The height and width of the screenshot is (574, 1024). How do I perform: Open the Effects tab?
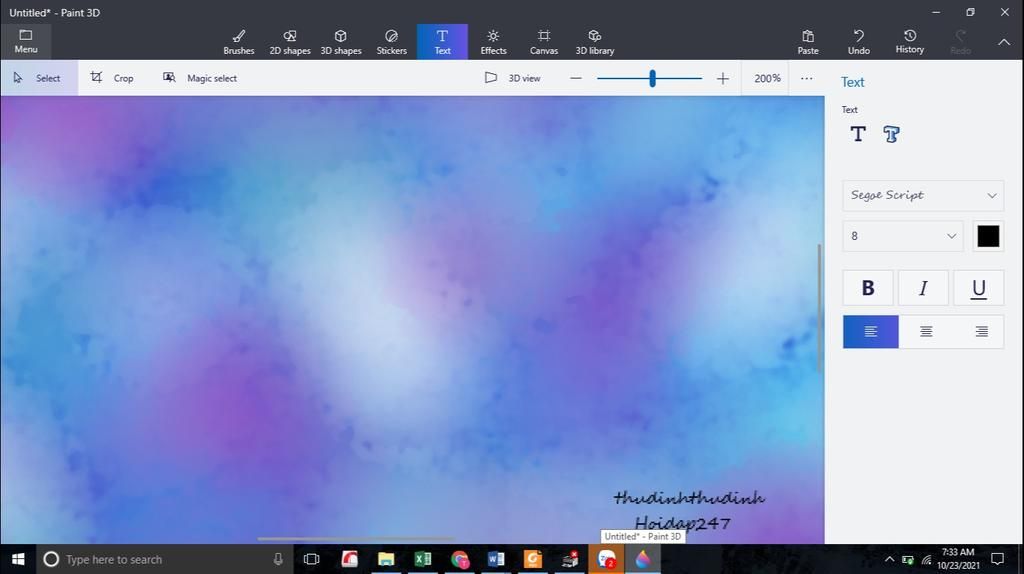(x=493, y=42)
